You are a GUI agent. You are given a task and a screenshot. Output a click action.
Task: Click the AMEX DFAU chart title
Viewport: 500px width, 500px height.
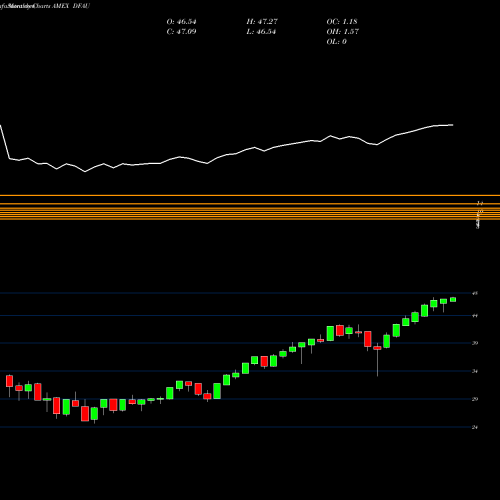(71, 6)
